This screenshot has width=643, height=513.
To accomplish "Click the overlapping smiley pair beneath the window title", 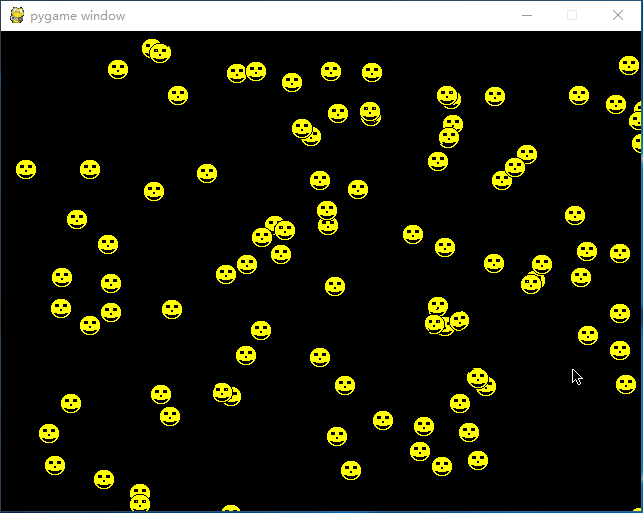I will tap(156, 51).
